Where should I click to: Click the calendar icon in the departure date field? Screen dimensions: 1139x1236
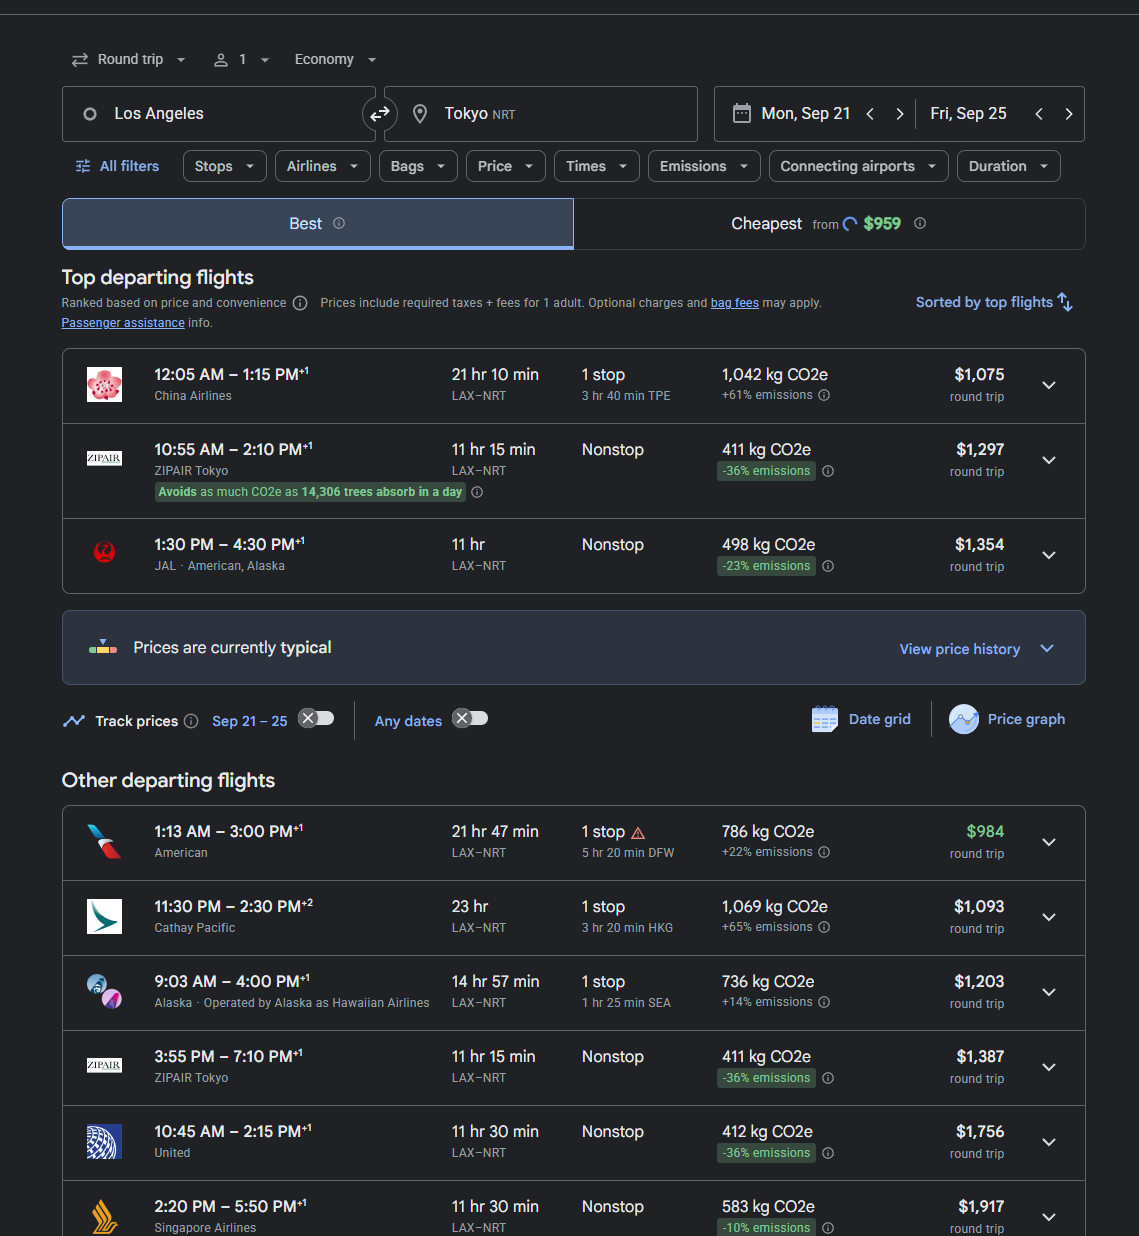coord(742,113)
